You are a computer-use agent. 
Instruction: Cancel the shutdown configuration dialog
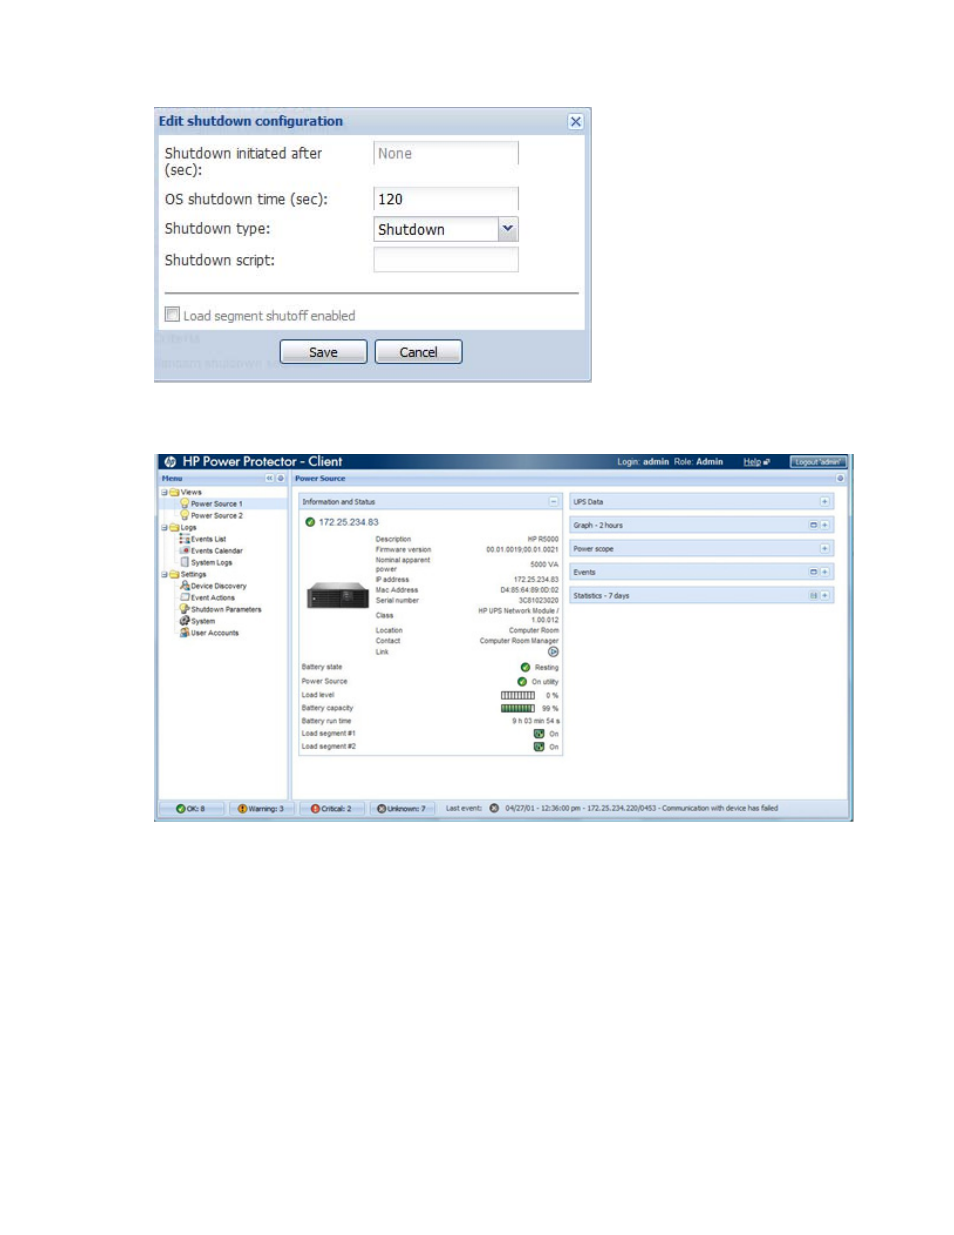[x=418, y=352]
